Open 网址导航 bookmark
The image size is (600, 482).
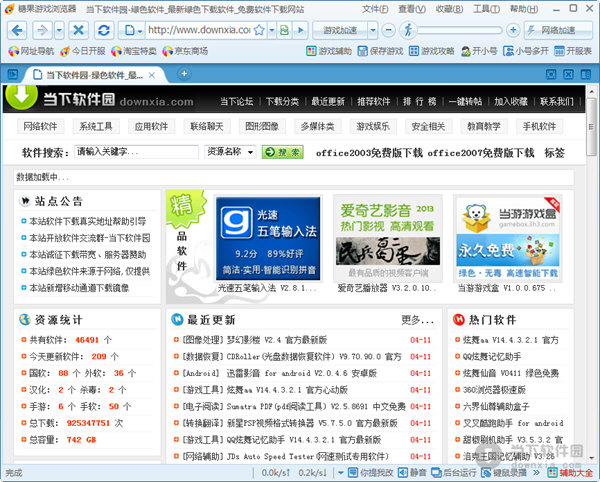pyautogui.click(x=31, y=51)
